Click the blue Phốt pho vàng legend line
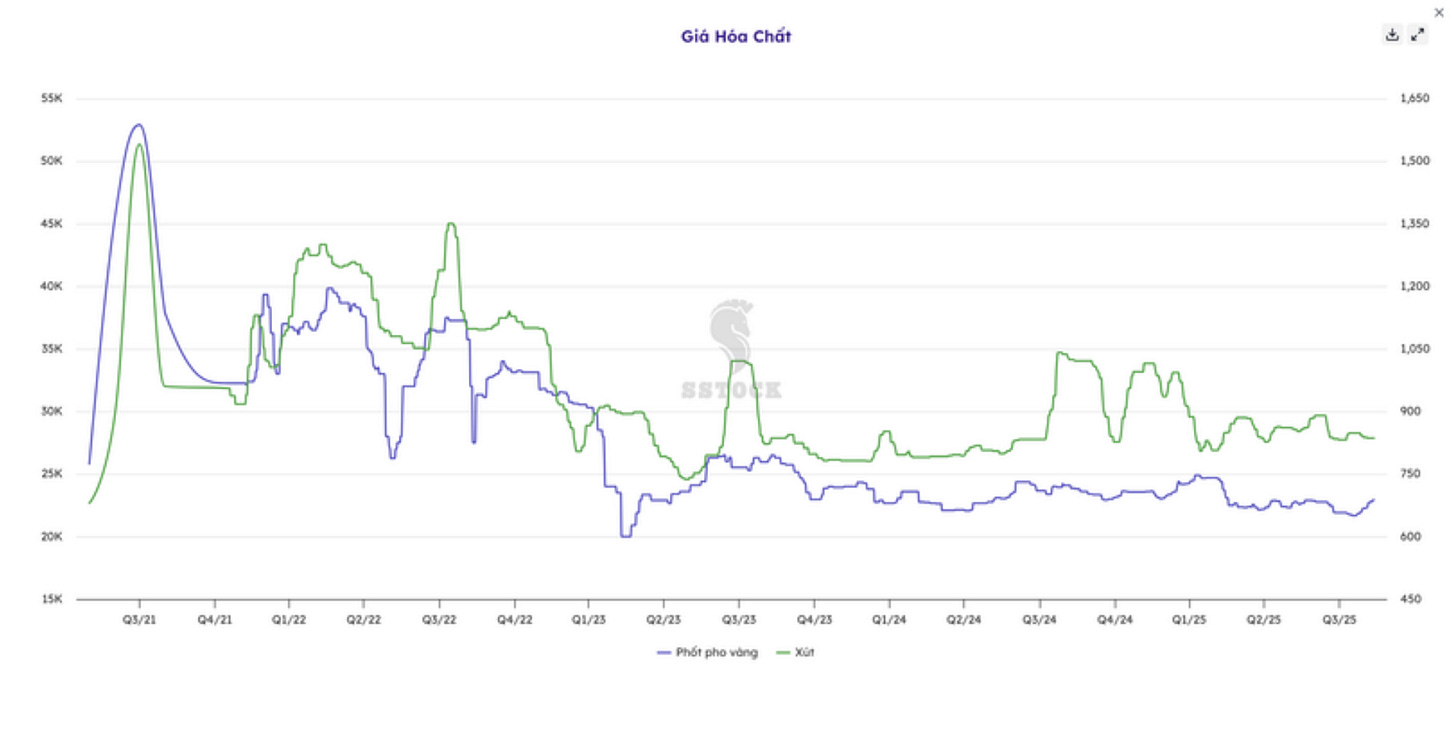The height and width of the screenshot is (730, 1456). 664,653
